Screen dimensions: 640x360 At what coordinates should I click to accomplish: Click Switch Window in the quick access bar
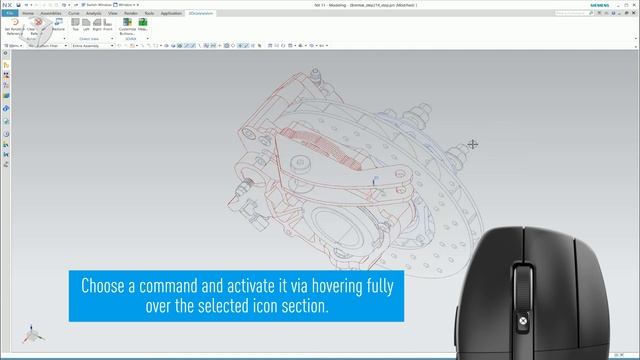96,5
